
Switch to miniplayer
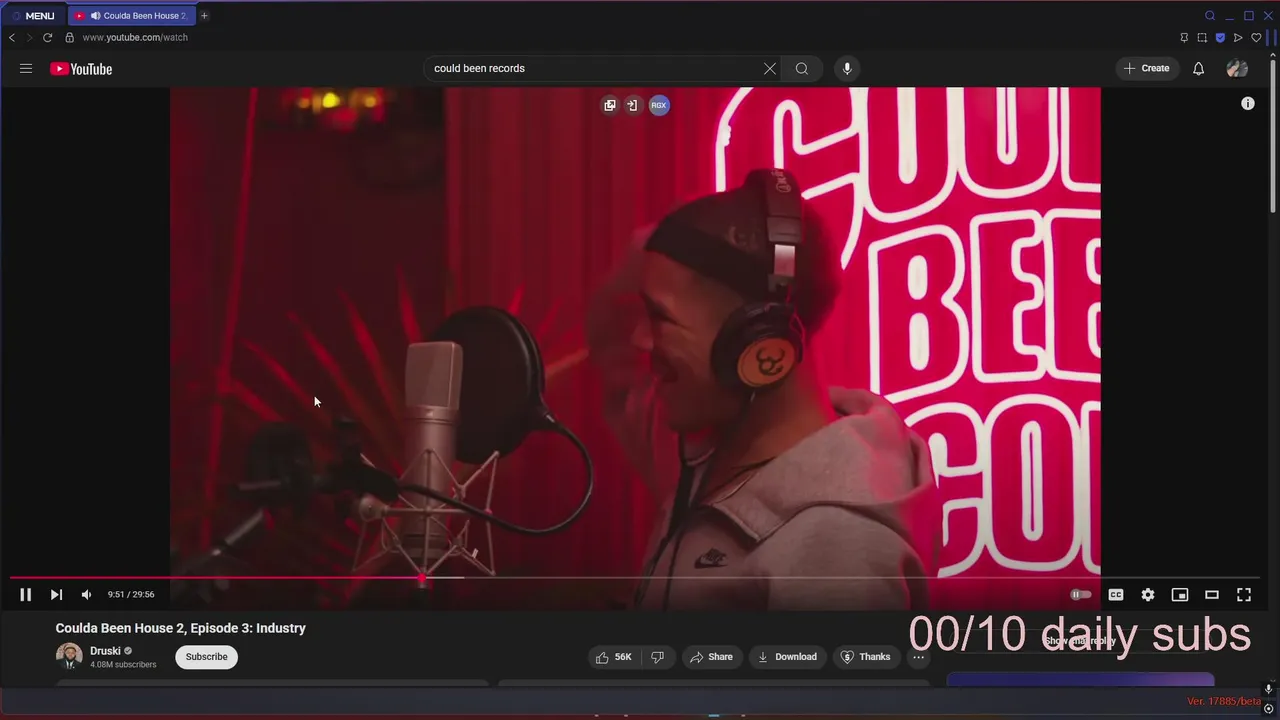pos(1180,595)
